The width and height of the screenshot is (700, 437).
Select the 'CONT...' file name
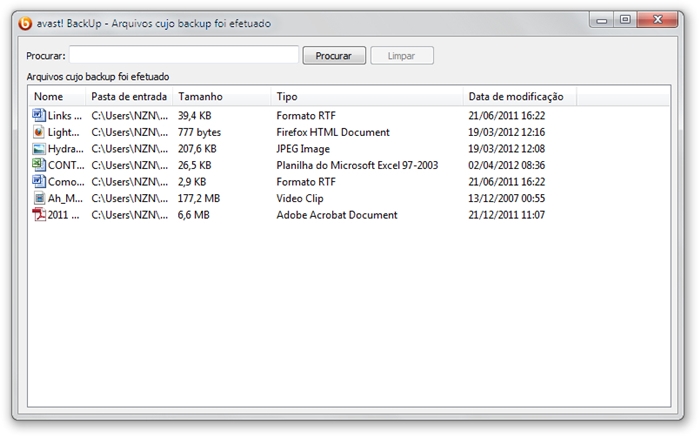click(x=66, y=165)
